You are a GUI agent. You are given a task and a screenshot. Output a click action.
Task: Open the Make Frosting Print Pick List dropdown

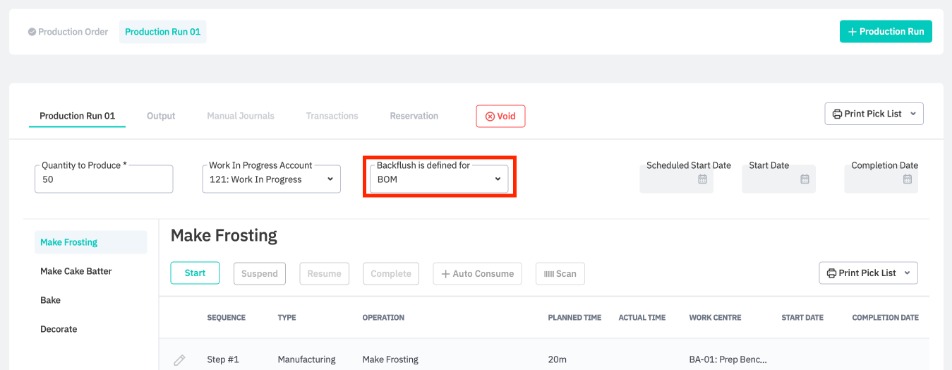868,273
